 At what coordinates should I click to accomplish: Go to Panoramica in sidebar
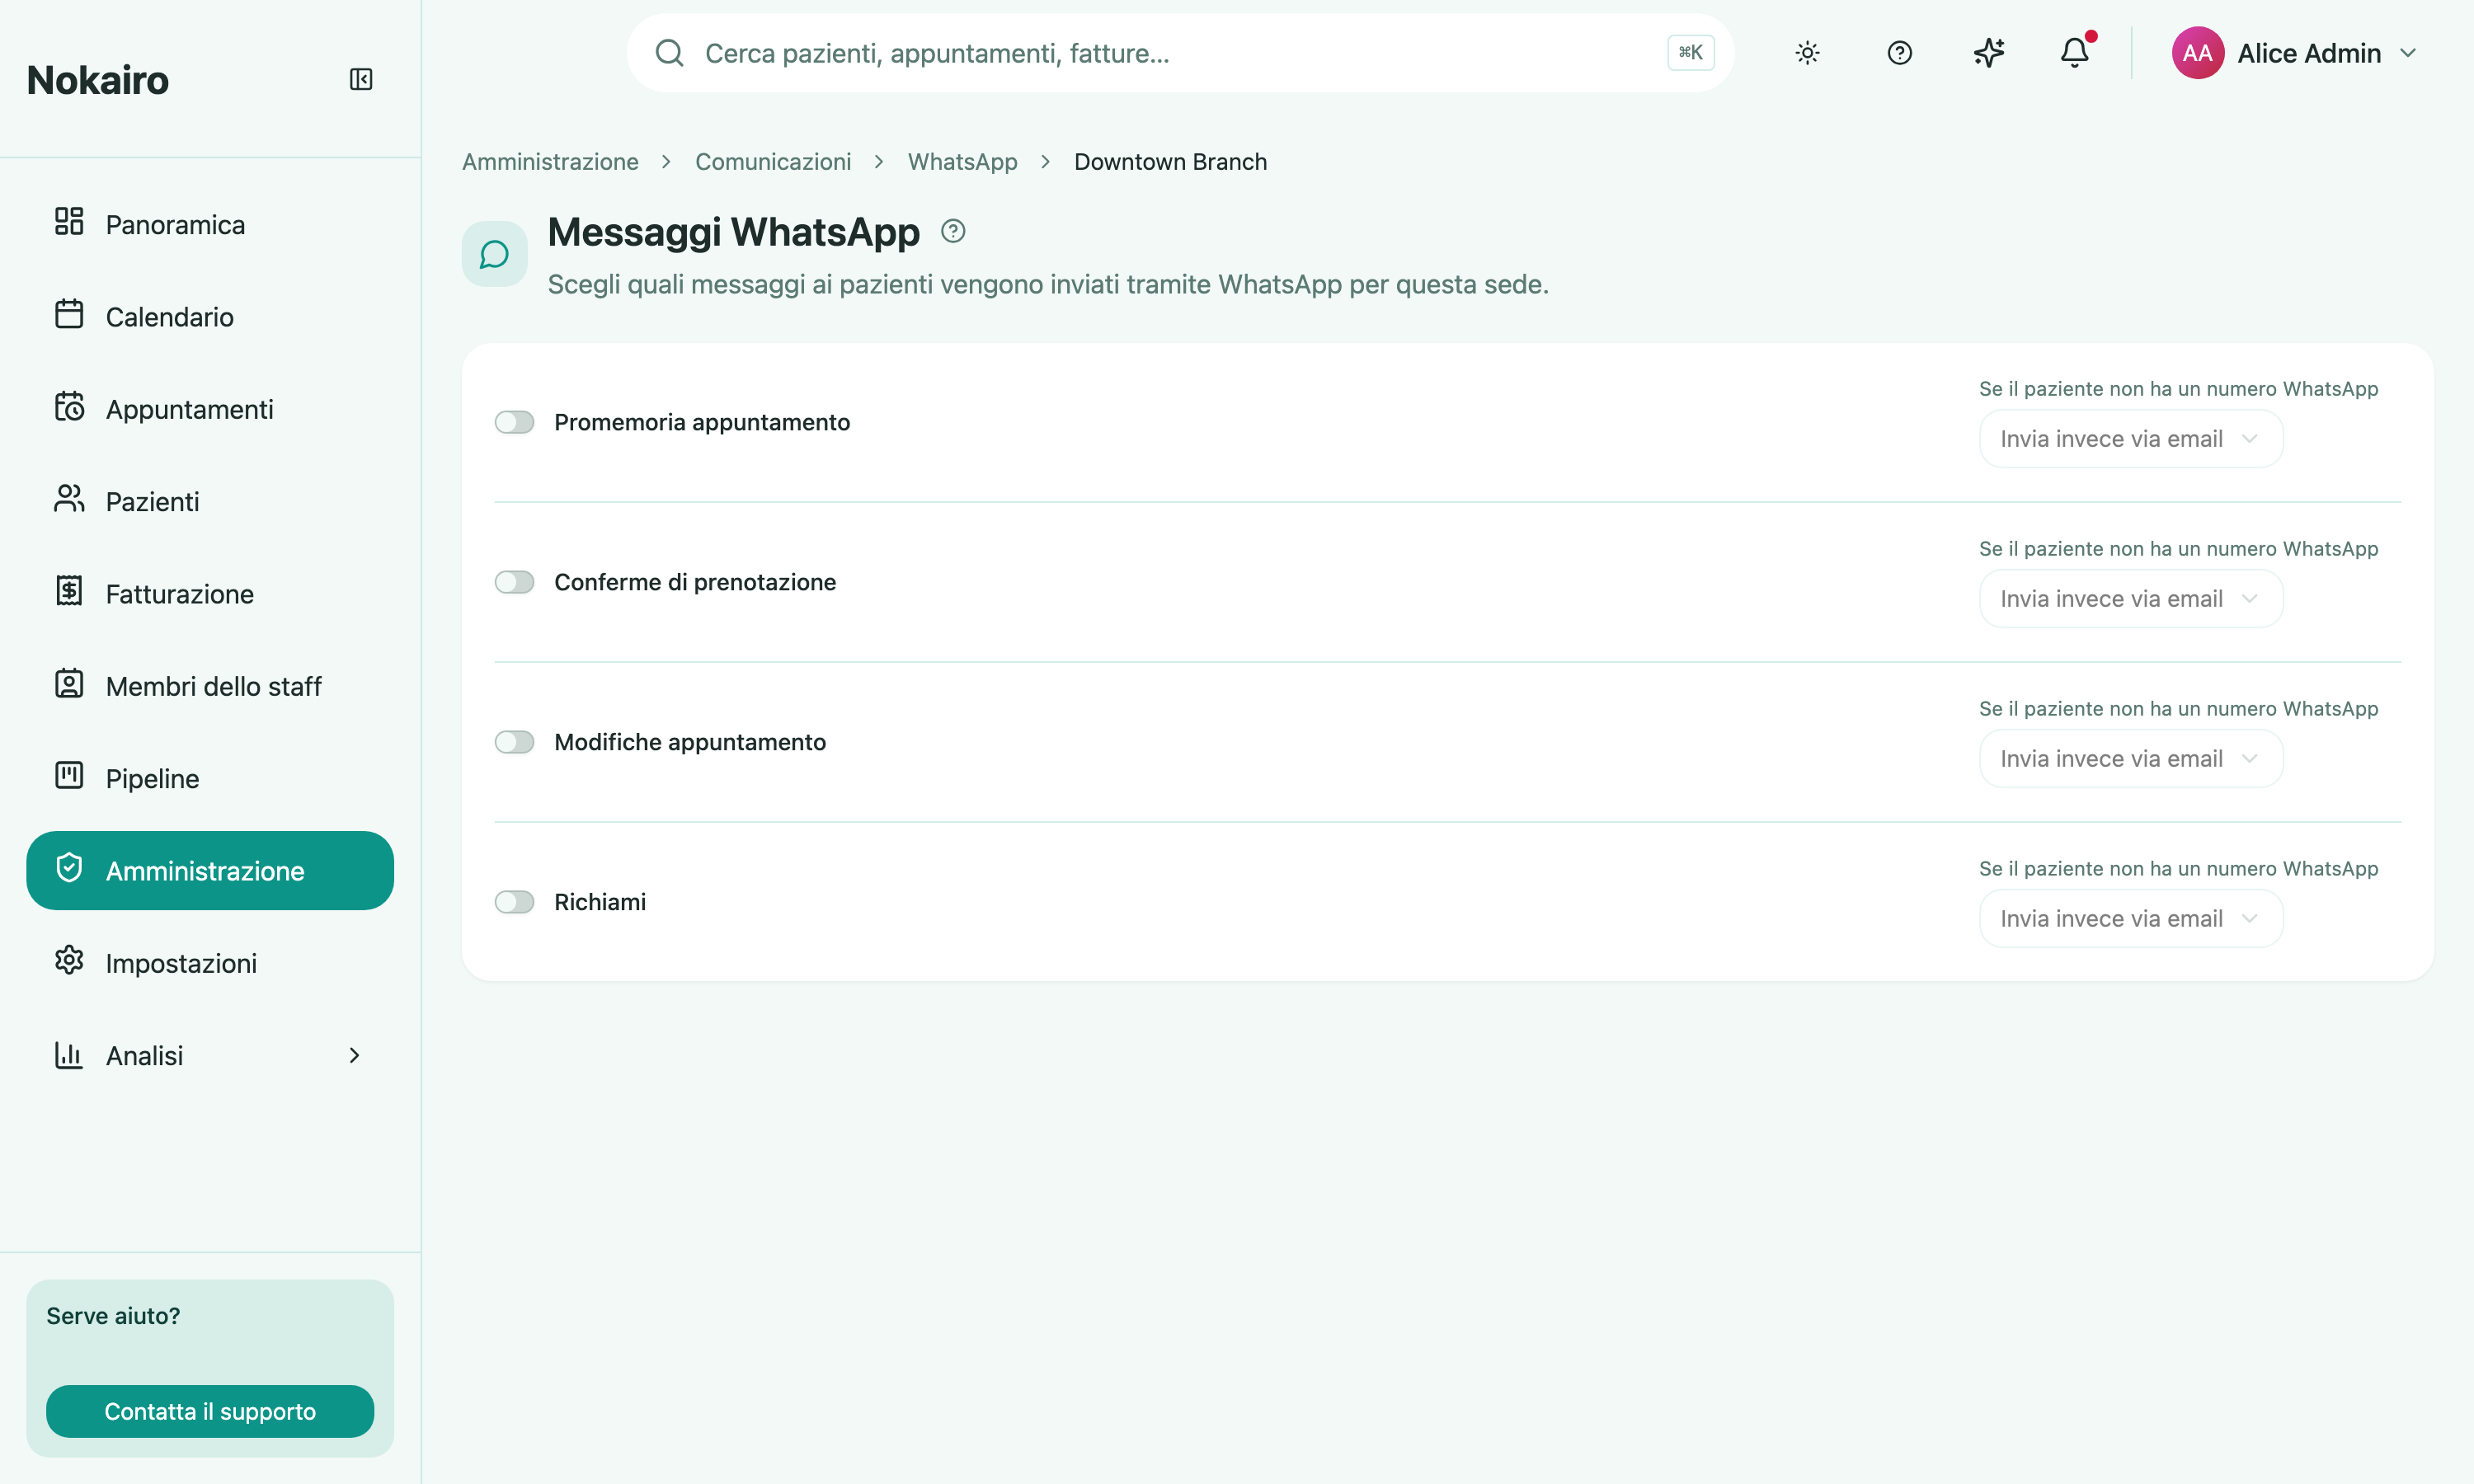tap(210, 224)
